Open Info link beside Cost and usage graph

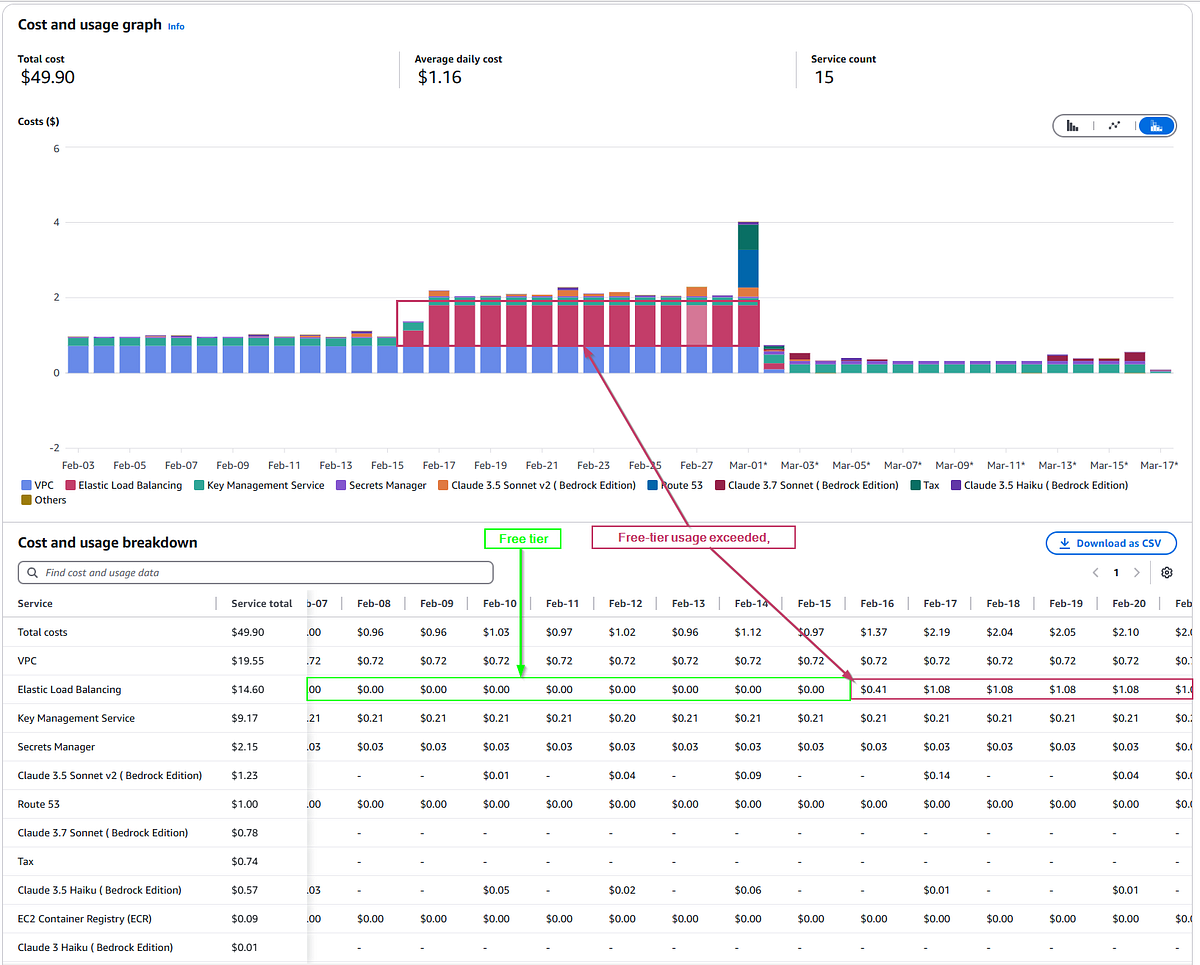176,26
